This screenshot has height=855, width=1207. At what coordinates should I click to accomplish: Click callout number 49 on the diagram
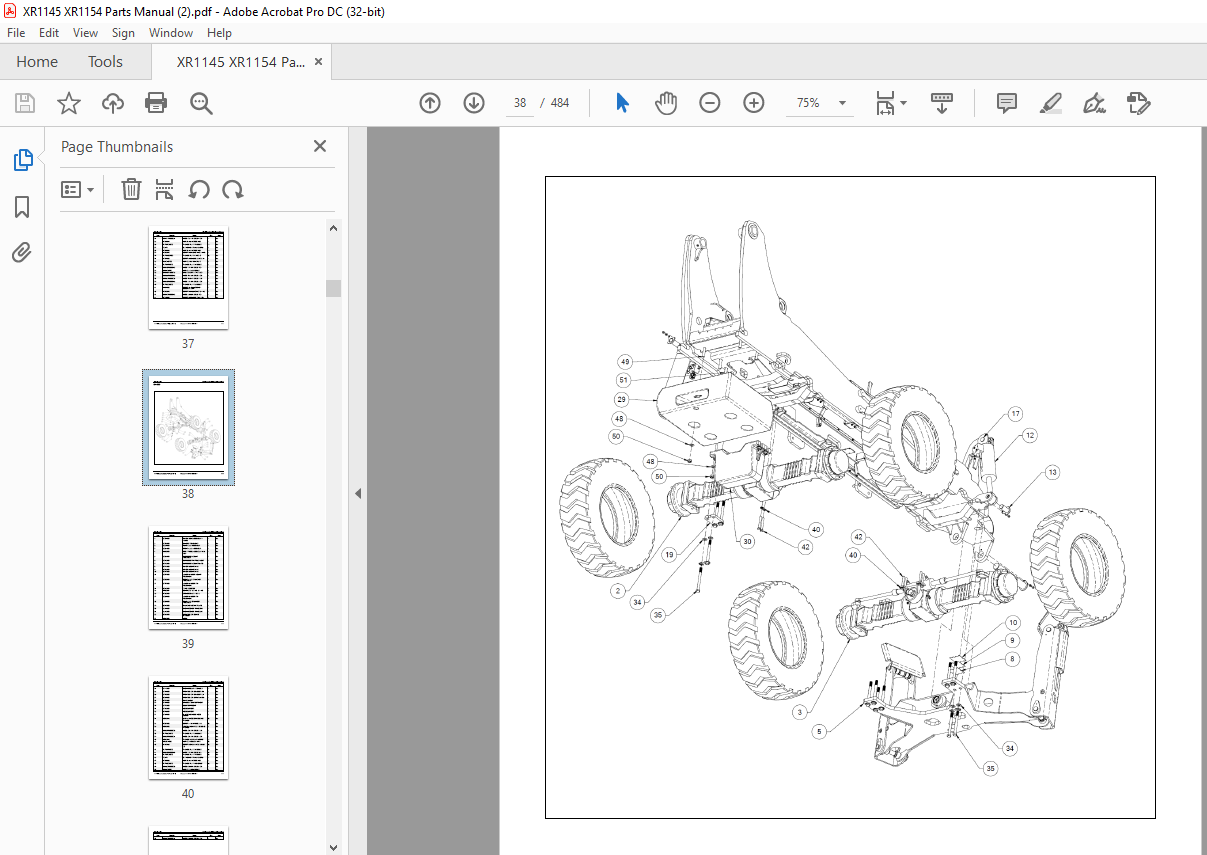click(625, 361)
